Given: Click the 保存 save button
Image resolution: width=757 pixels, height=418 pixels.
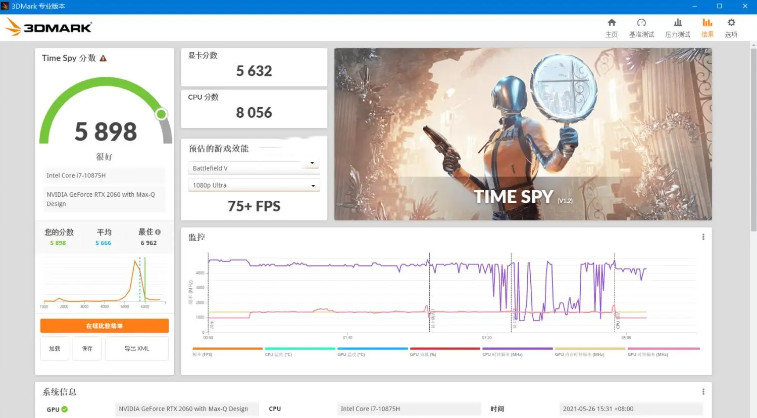Looking at the screenshot, I should click(x=87, y=348).
